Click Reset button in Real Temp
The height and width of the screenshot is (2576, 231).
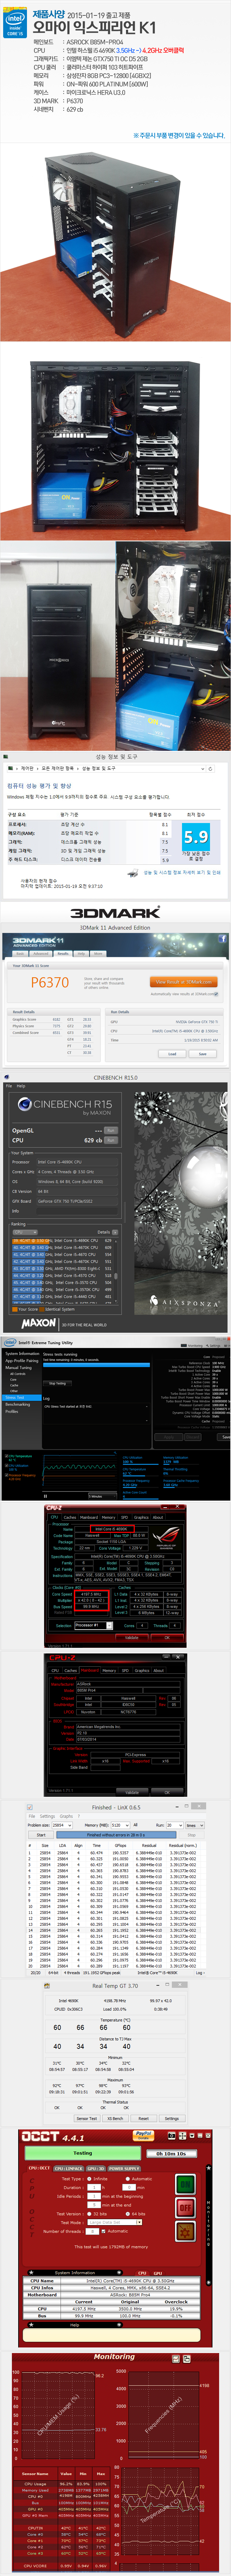pyautogui.click(x=143, y=2118)
